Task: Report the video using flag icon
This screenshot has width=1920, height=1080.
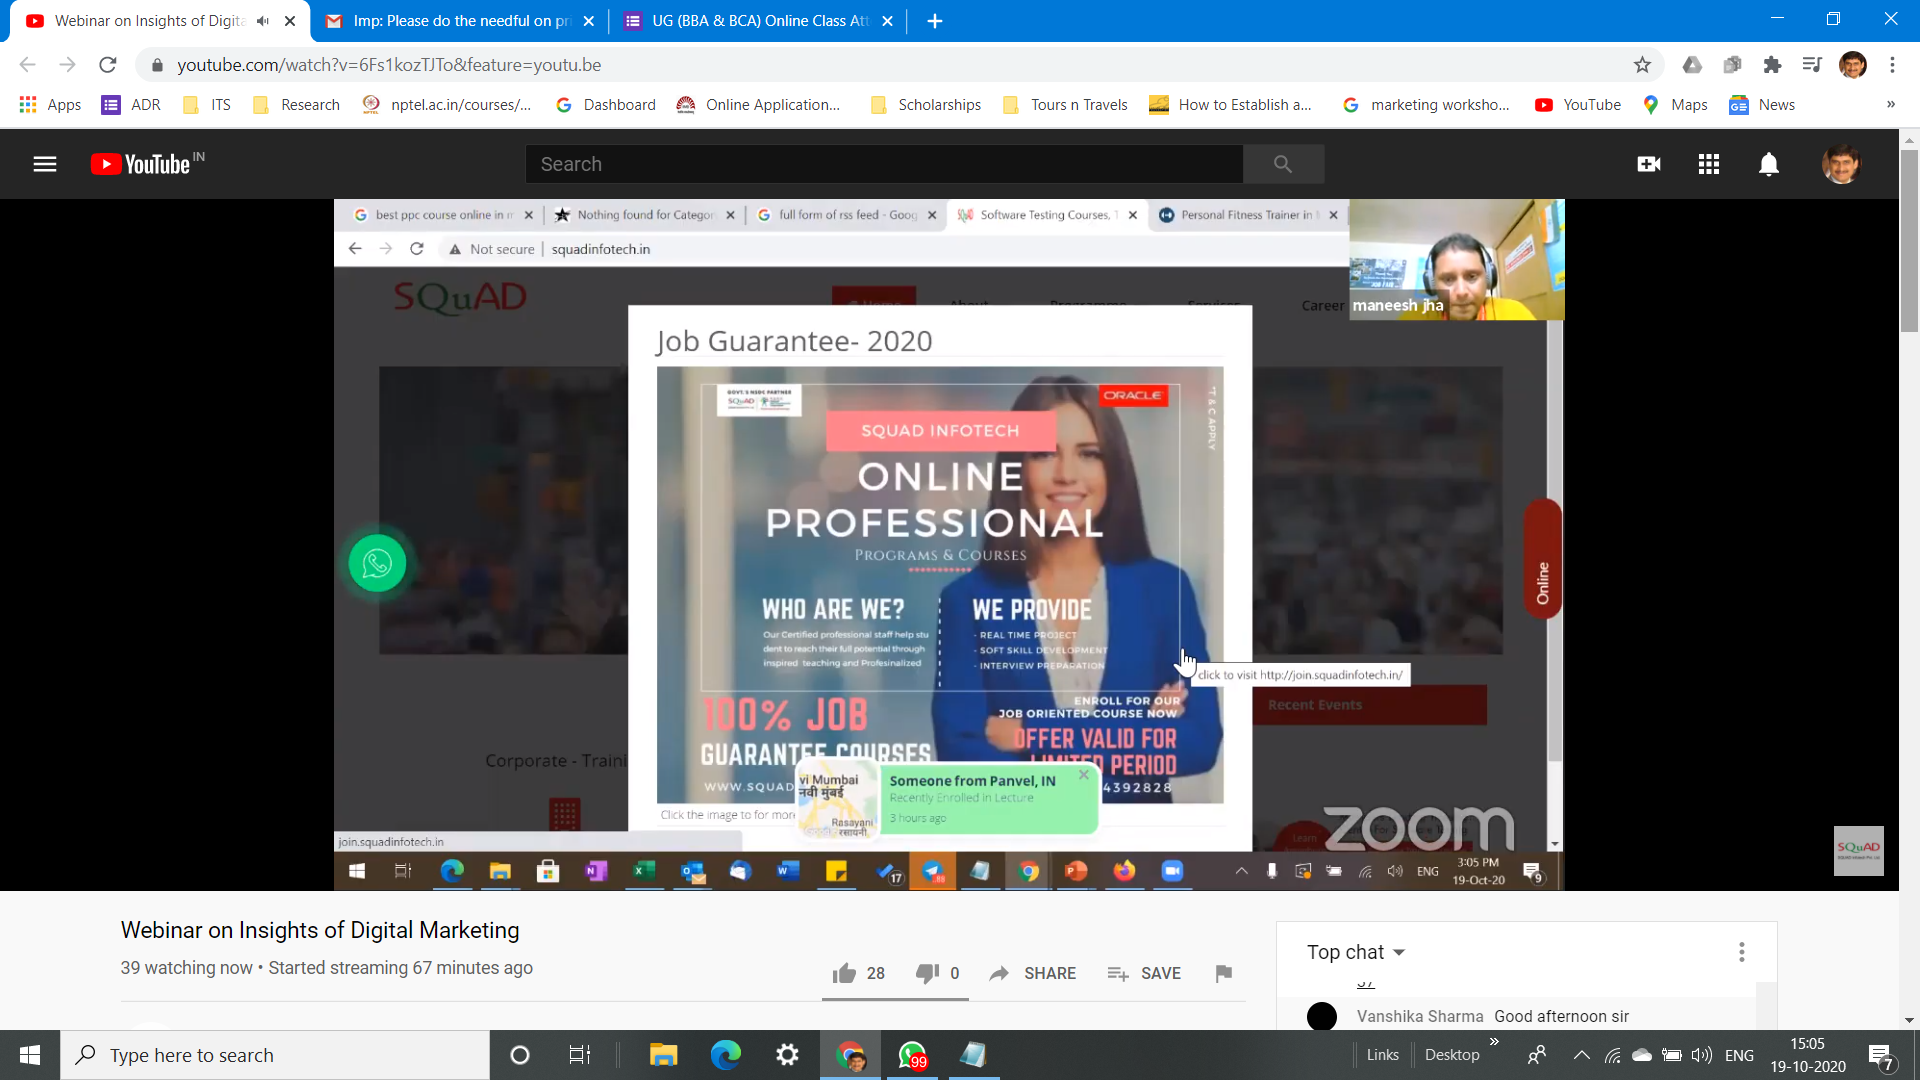Action: point(1223,973)
